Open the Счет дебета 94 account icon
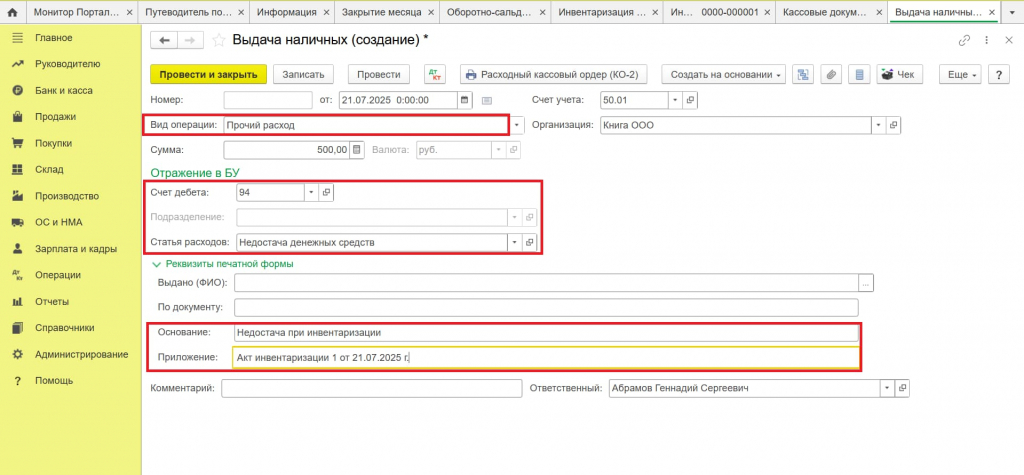The image size is (1024, 475). tap(327, 192)
